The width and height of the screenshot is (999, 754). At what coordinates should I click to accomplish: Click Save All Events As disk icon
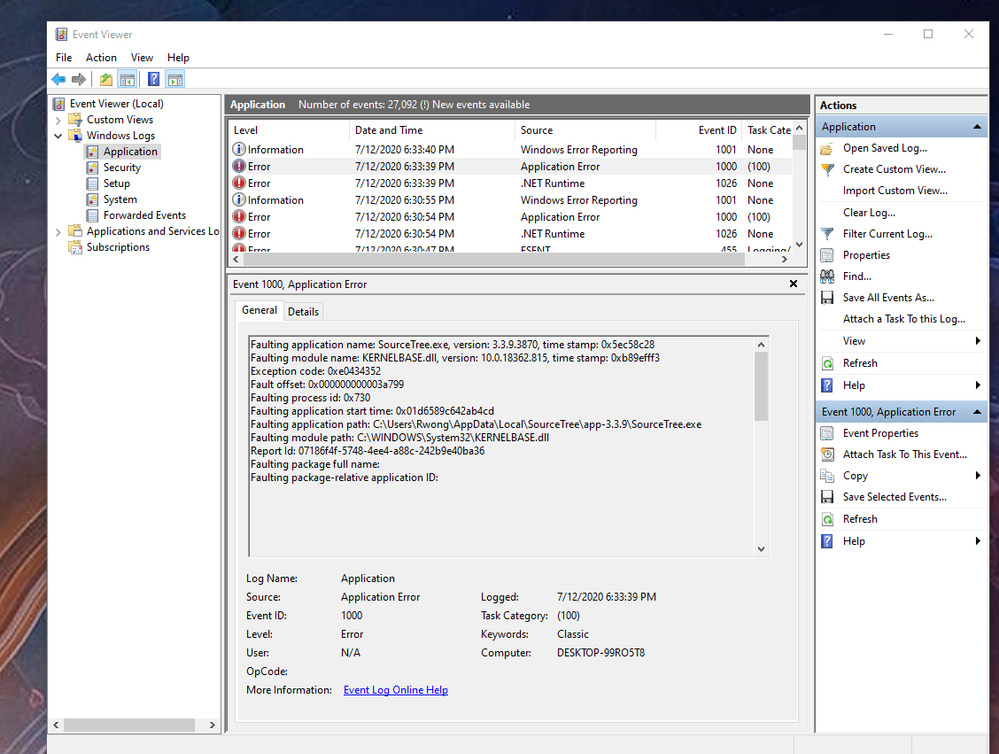tap(827, 298)
